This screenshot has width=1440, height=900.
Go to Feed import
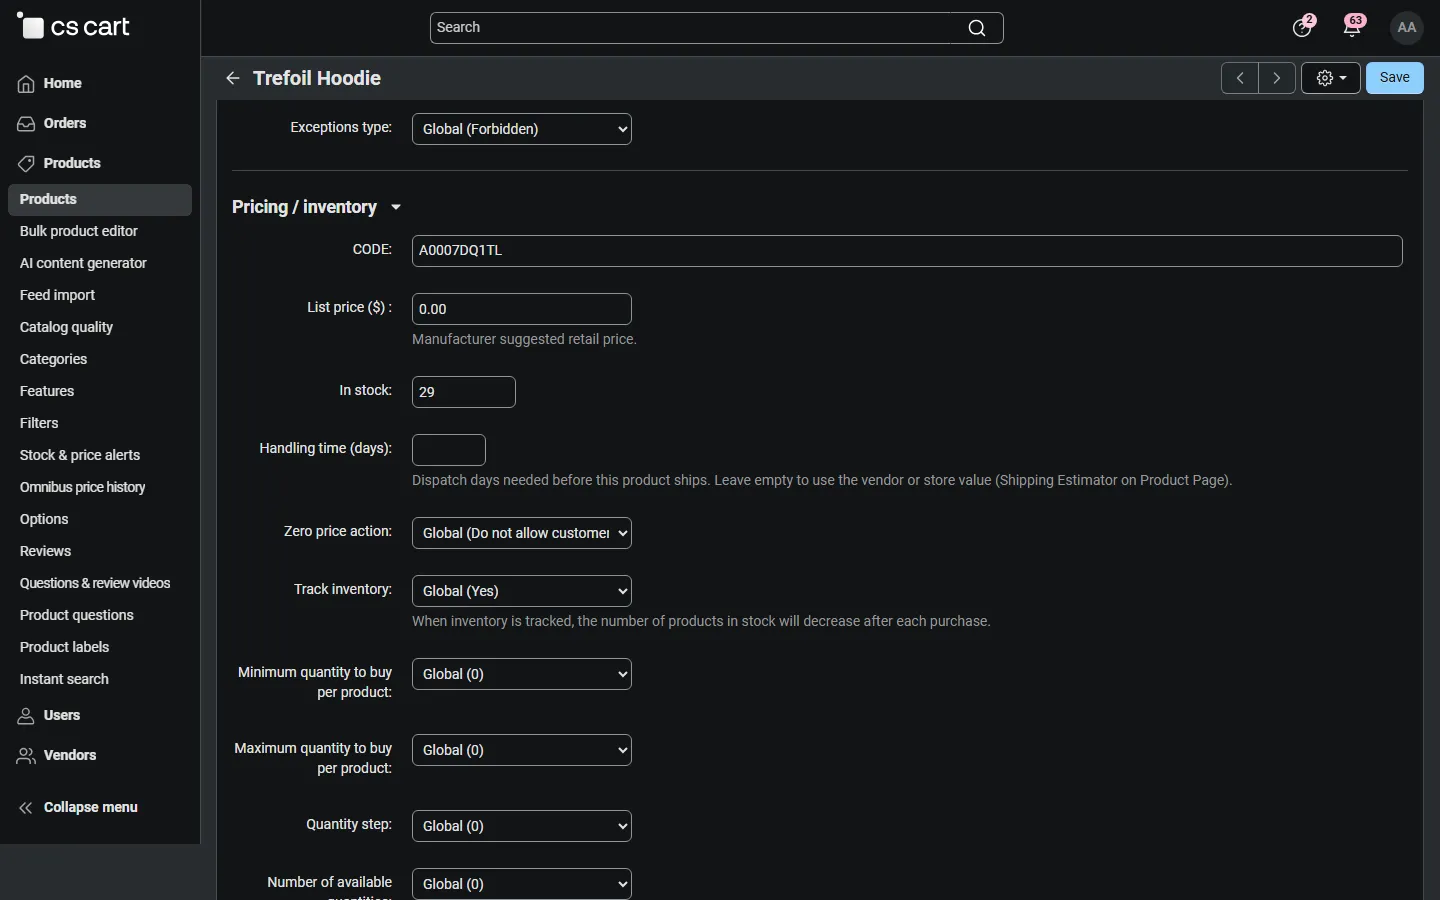coord(57,296)
